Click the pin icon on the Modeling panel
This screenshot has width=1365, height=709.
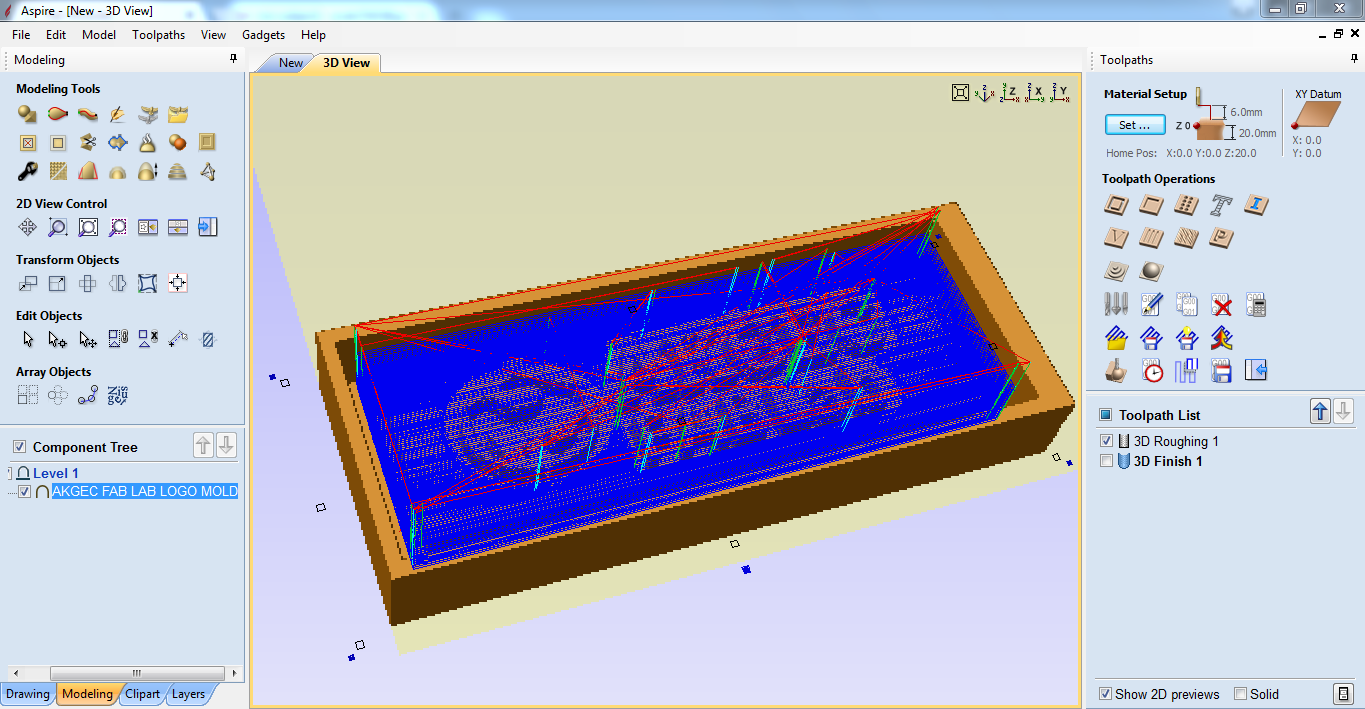click(x=234, y=60)
